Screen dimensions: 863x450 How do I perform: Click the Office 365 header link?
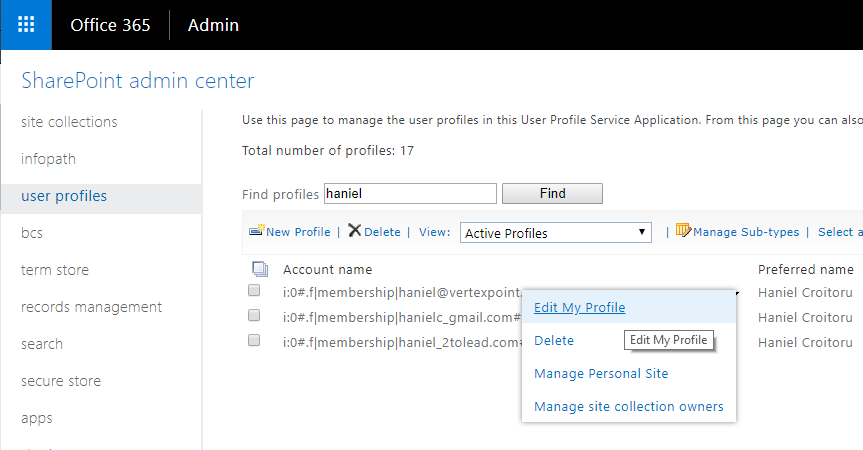pyautogui.click(x=110, y=25)
